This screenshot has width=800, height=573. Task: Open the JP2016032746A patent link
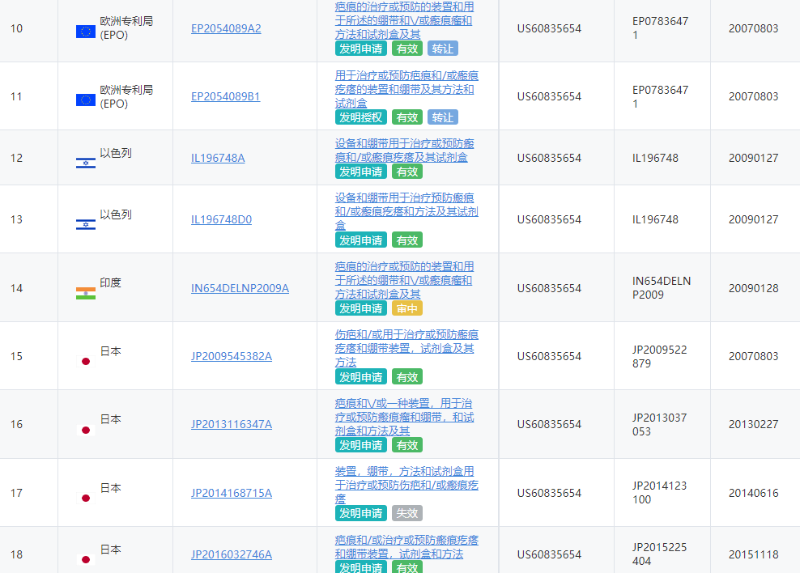[231, 555]
